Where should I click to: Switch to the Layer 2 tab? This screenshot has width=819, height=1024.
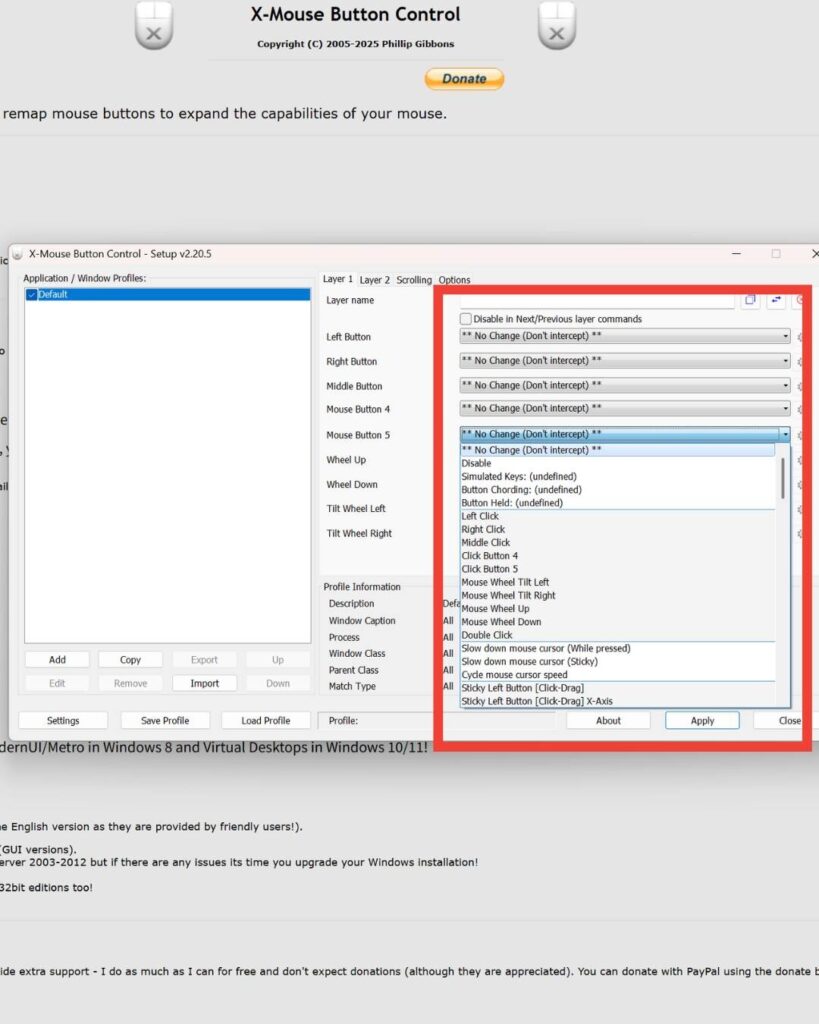[374, 280]
